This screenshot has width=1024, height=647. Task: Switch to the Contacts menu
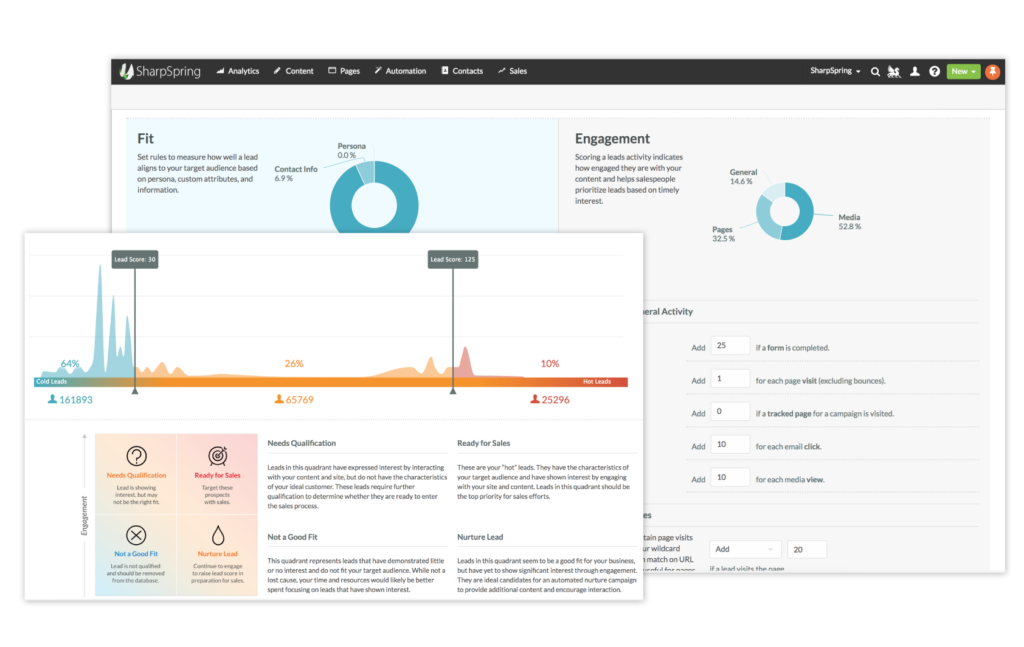(x=461, y=71)
